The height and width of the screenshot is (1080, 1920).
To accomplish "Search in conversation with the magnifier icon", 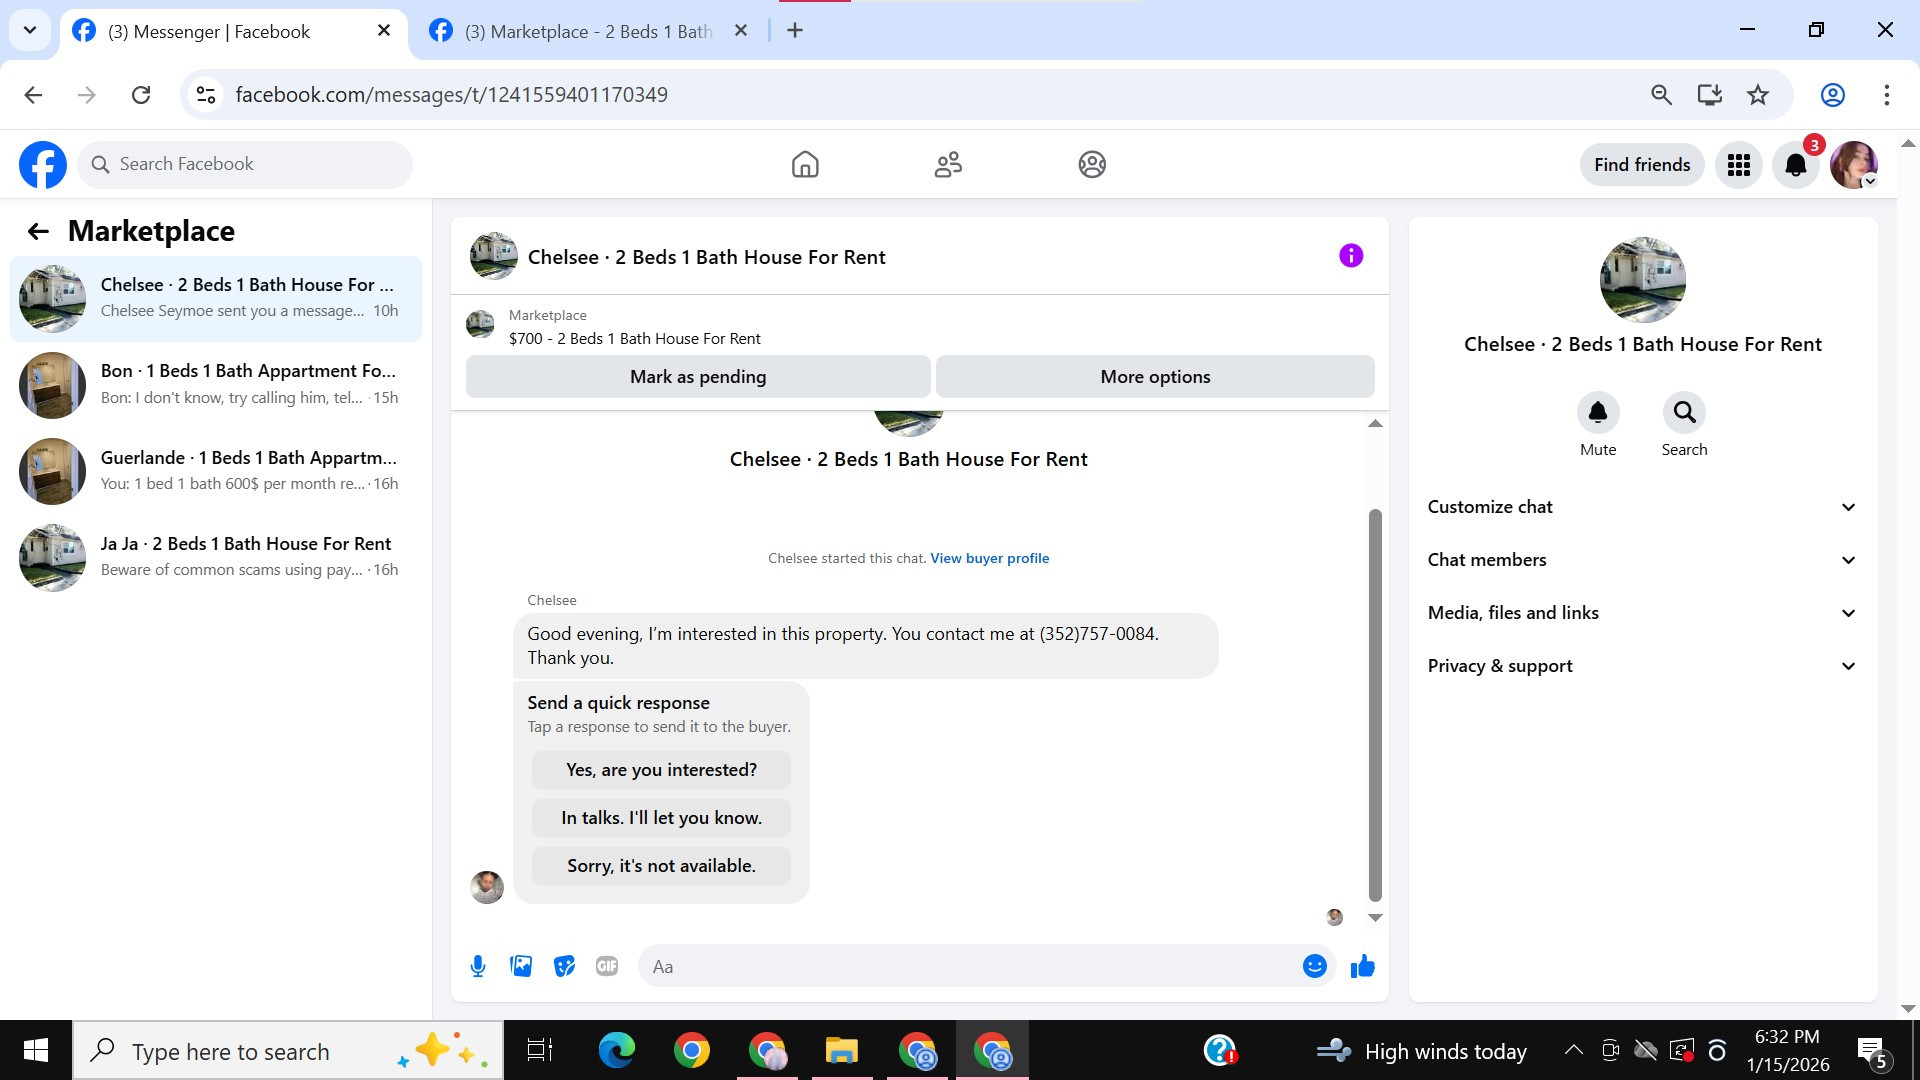I will click(1684, 412).
